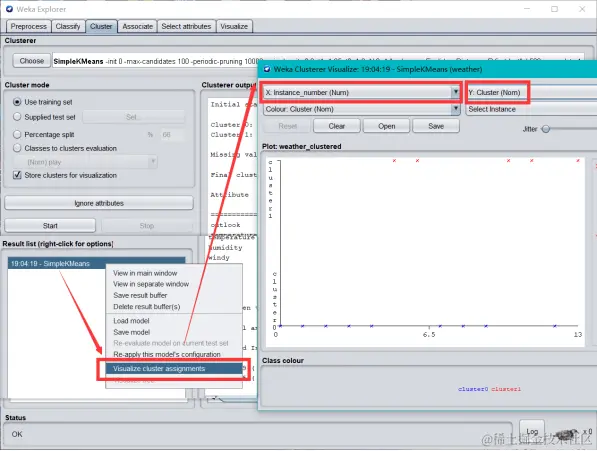Choose Percentage split cluster mode
The image size is (597, 451).
tap(17, 134)
